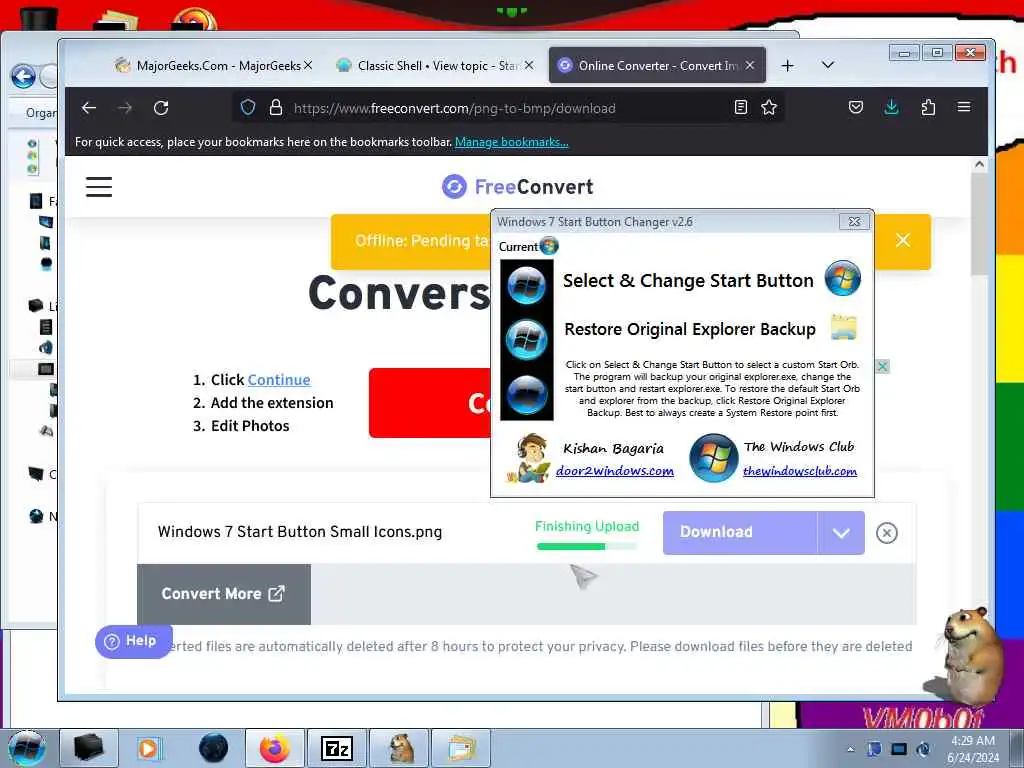
Task: Open network icon in system tray
Action: (899, 749)
